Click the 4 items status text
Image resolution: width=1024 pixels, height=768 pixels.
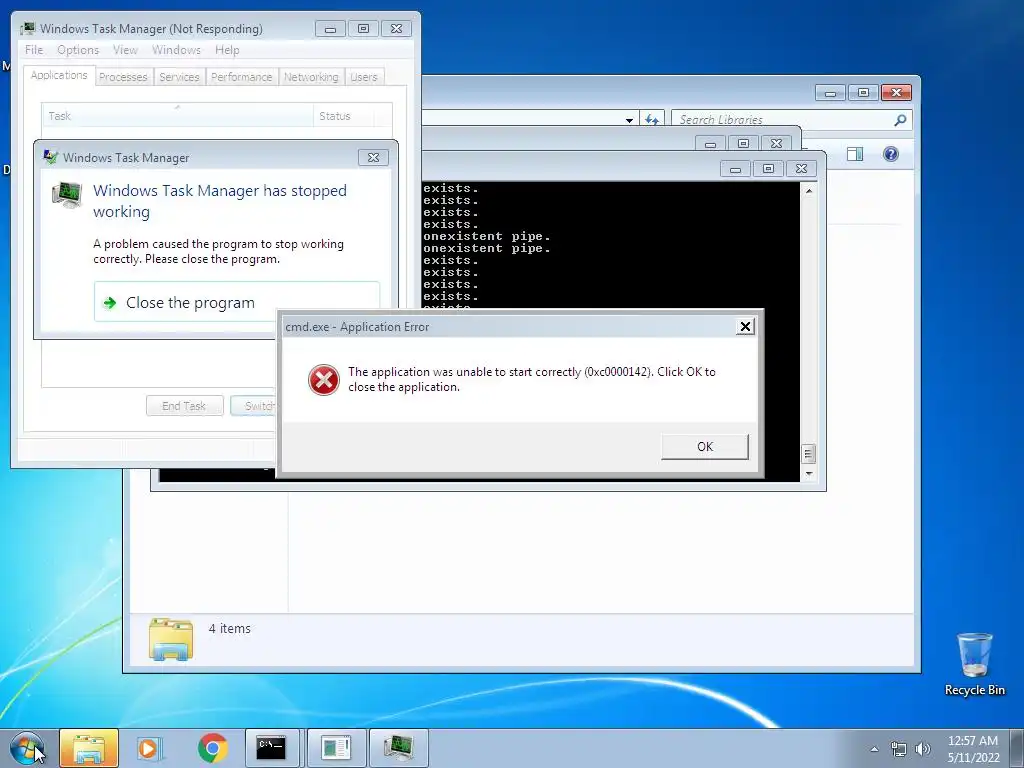(x=229, y=628)
